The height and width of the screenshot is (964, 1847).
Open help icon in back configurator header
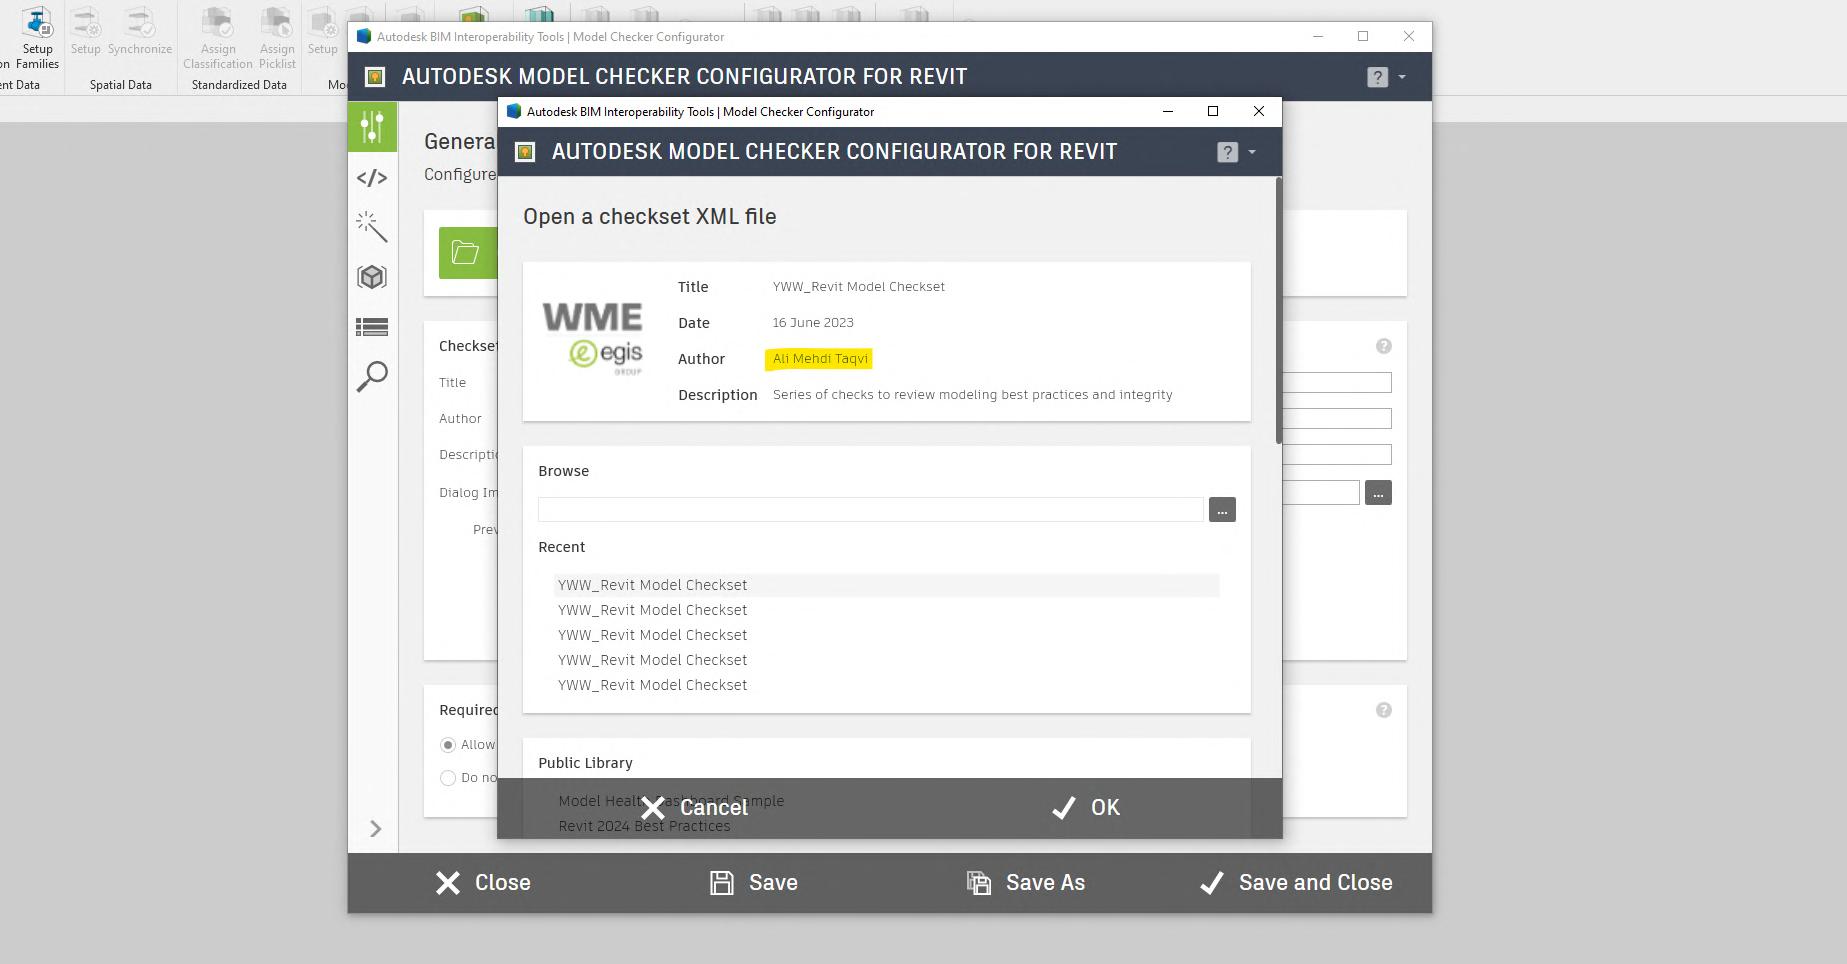1377,77
